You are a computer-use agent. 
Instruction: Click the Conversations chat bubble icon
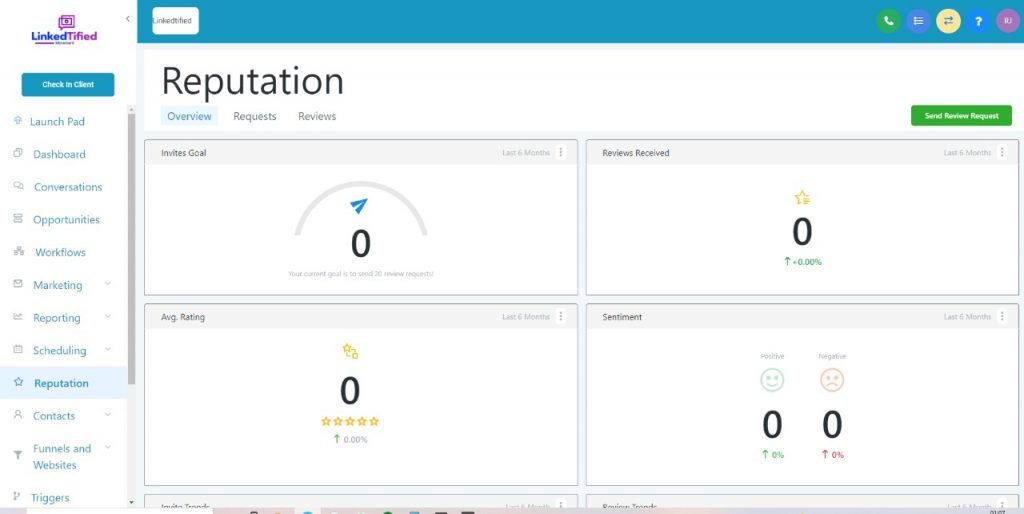18,186
